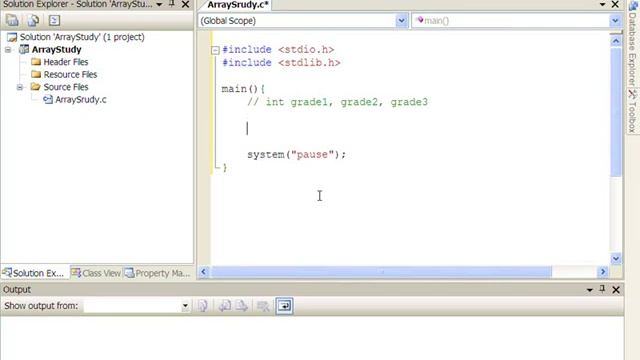Close the Output panel
Image resolution: width=640 pixels, height=360 pixels.
pyautogui.click(x=616, y=290)
